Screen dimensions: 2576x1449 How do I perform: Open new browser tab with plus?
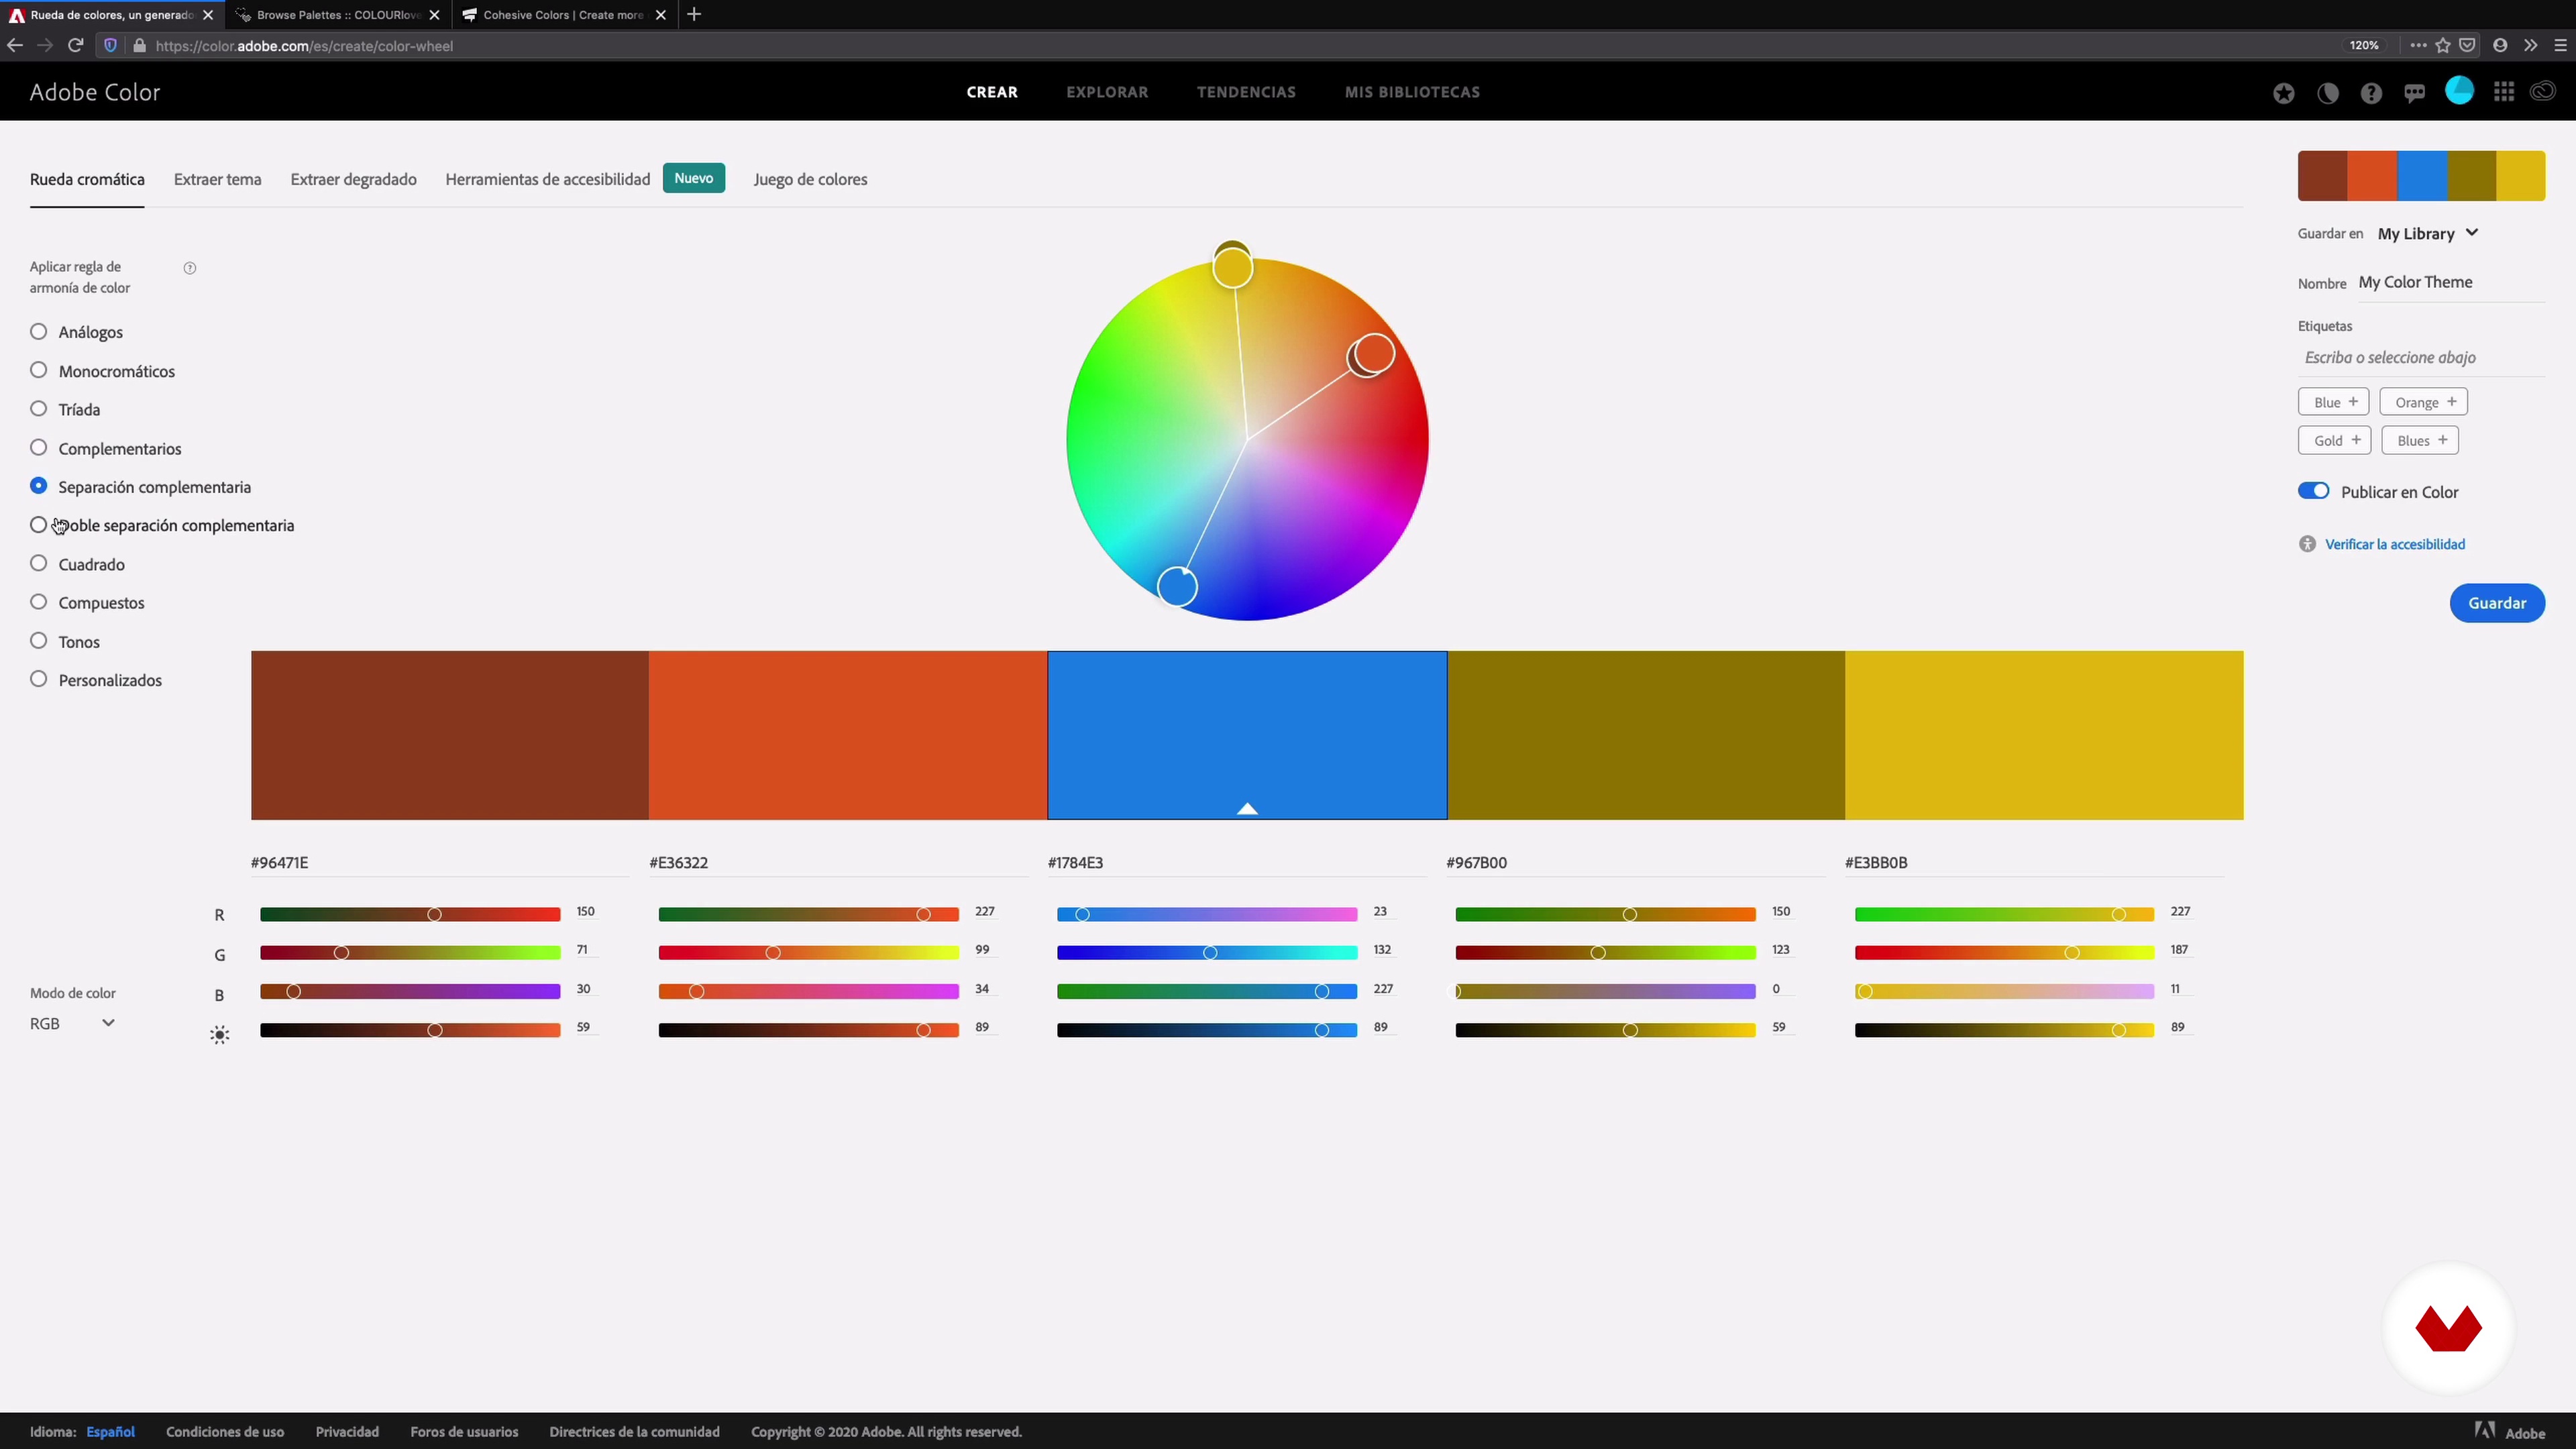tap(694, 14)
